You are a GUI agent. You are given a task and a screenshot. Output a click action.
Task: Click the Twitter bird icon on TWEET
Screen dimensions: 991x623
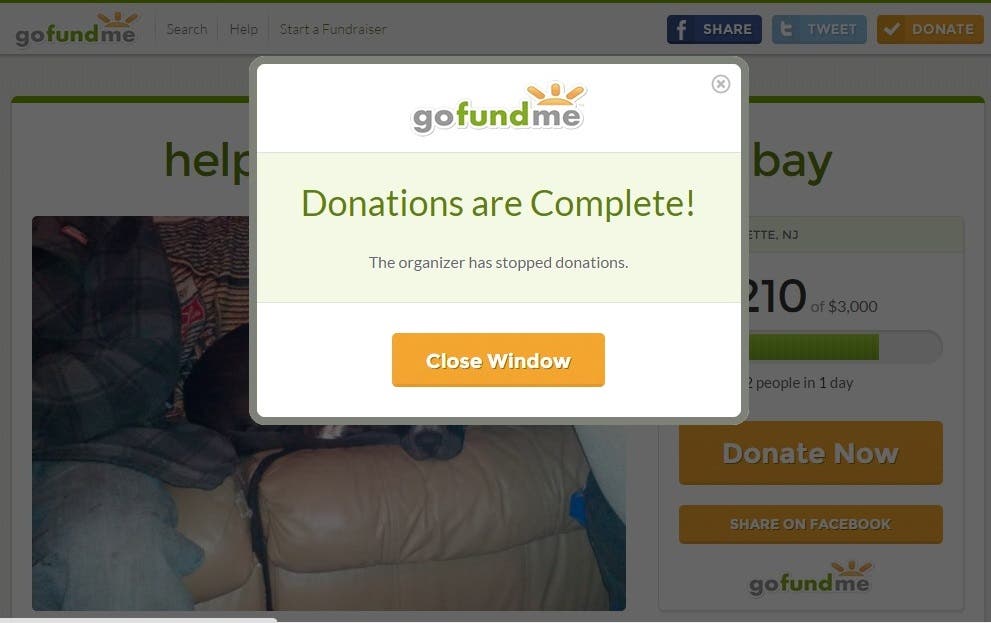pyautogui.click(x=786, y=30)
